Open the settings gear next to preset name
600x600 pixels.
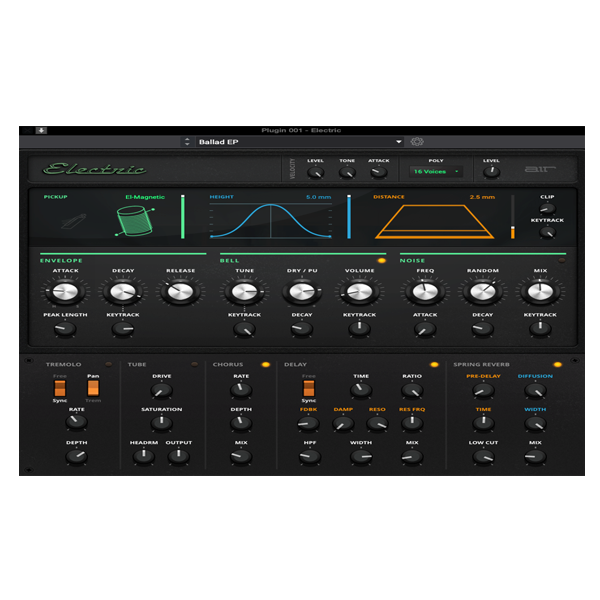(417, 142)
